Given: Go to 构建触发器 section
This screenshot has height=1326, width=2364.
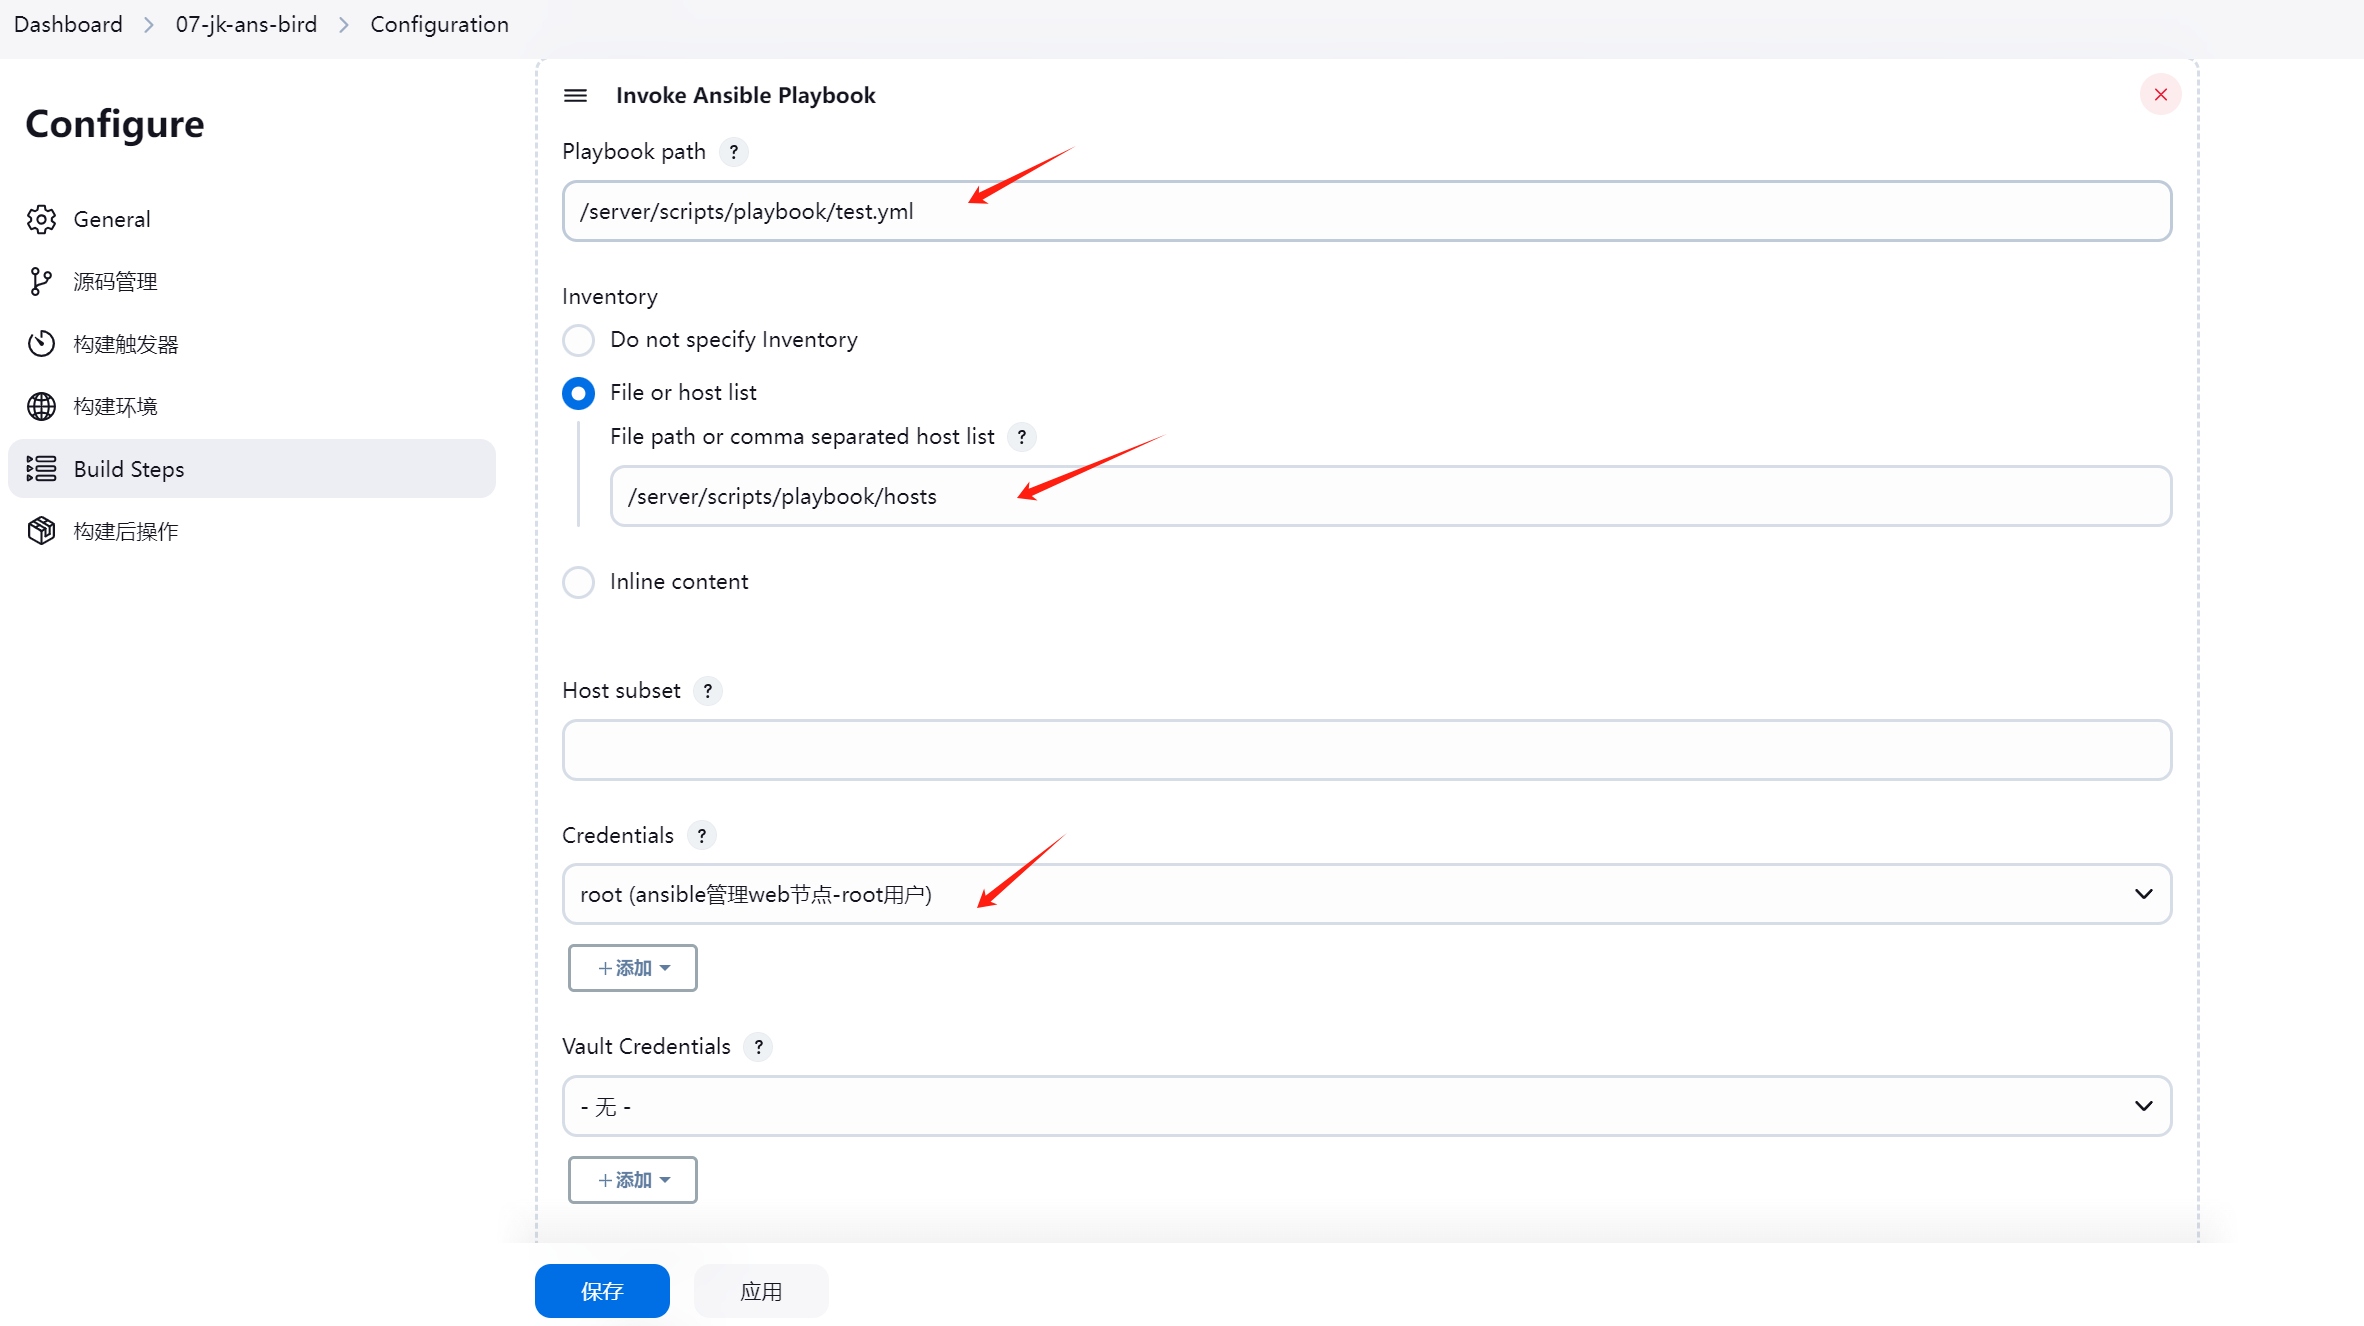Looking at the screenshot, I should pos(251,344).
